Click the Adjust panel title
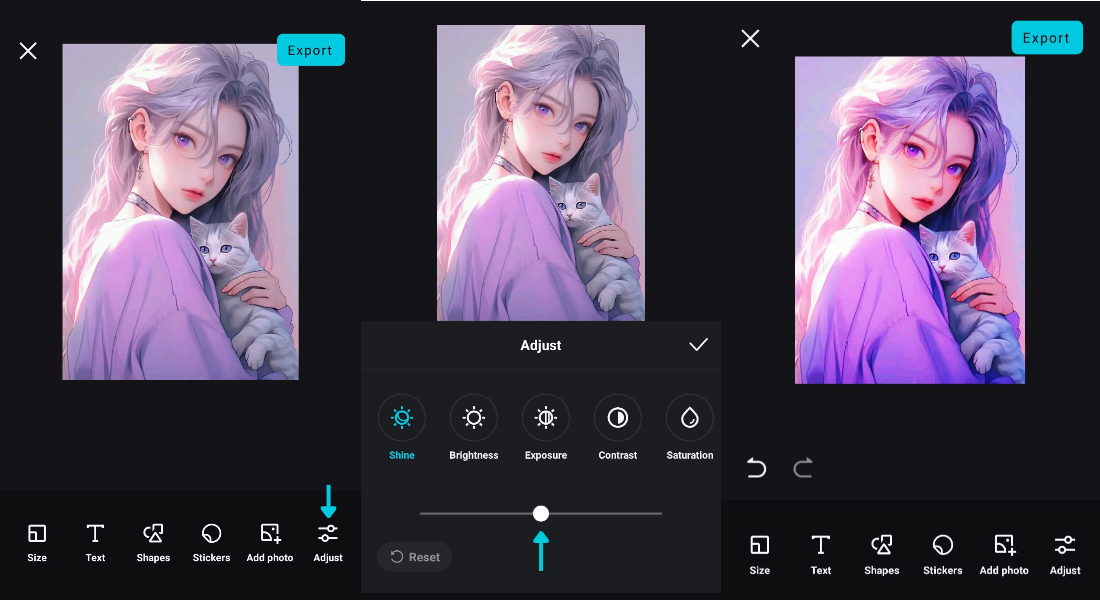Screen dimensions: 1100x600 click(541, 345)
